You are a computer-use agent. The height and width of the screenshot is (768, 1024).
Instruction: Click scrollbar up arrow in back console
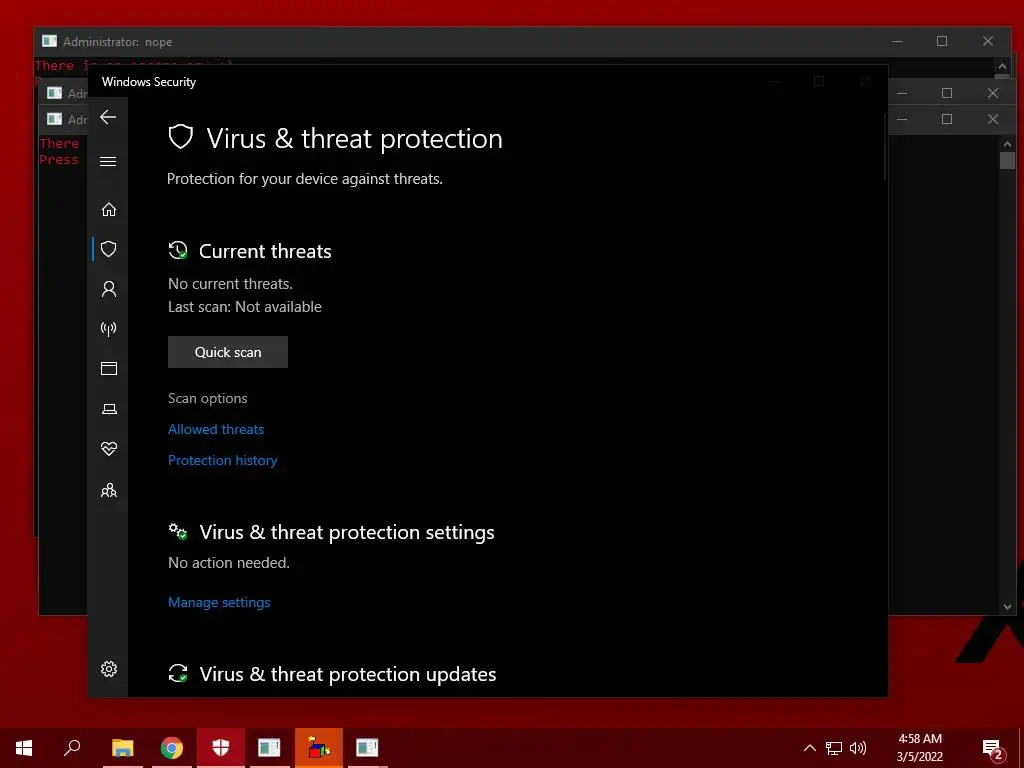tap(1007, 144)
